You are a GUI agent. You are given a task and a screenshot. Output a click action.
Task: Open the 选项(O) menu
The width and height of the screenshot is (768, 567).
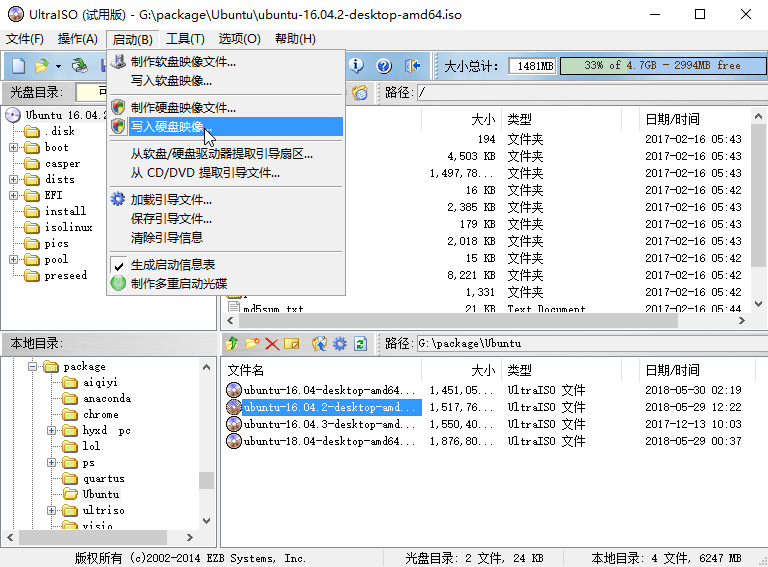pos(240,39)
